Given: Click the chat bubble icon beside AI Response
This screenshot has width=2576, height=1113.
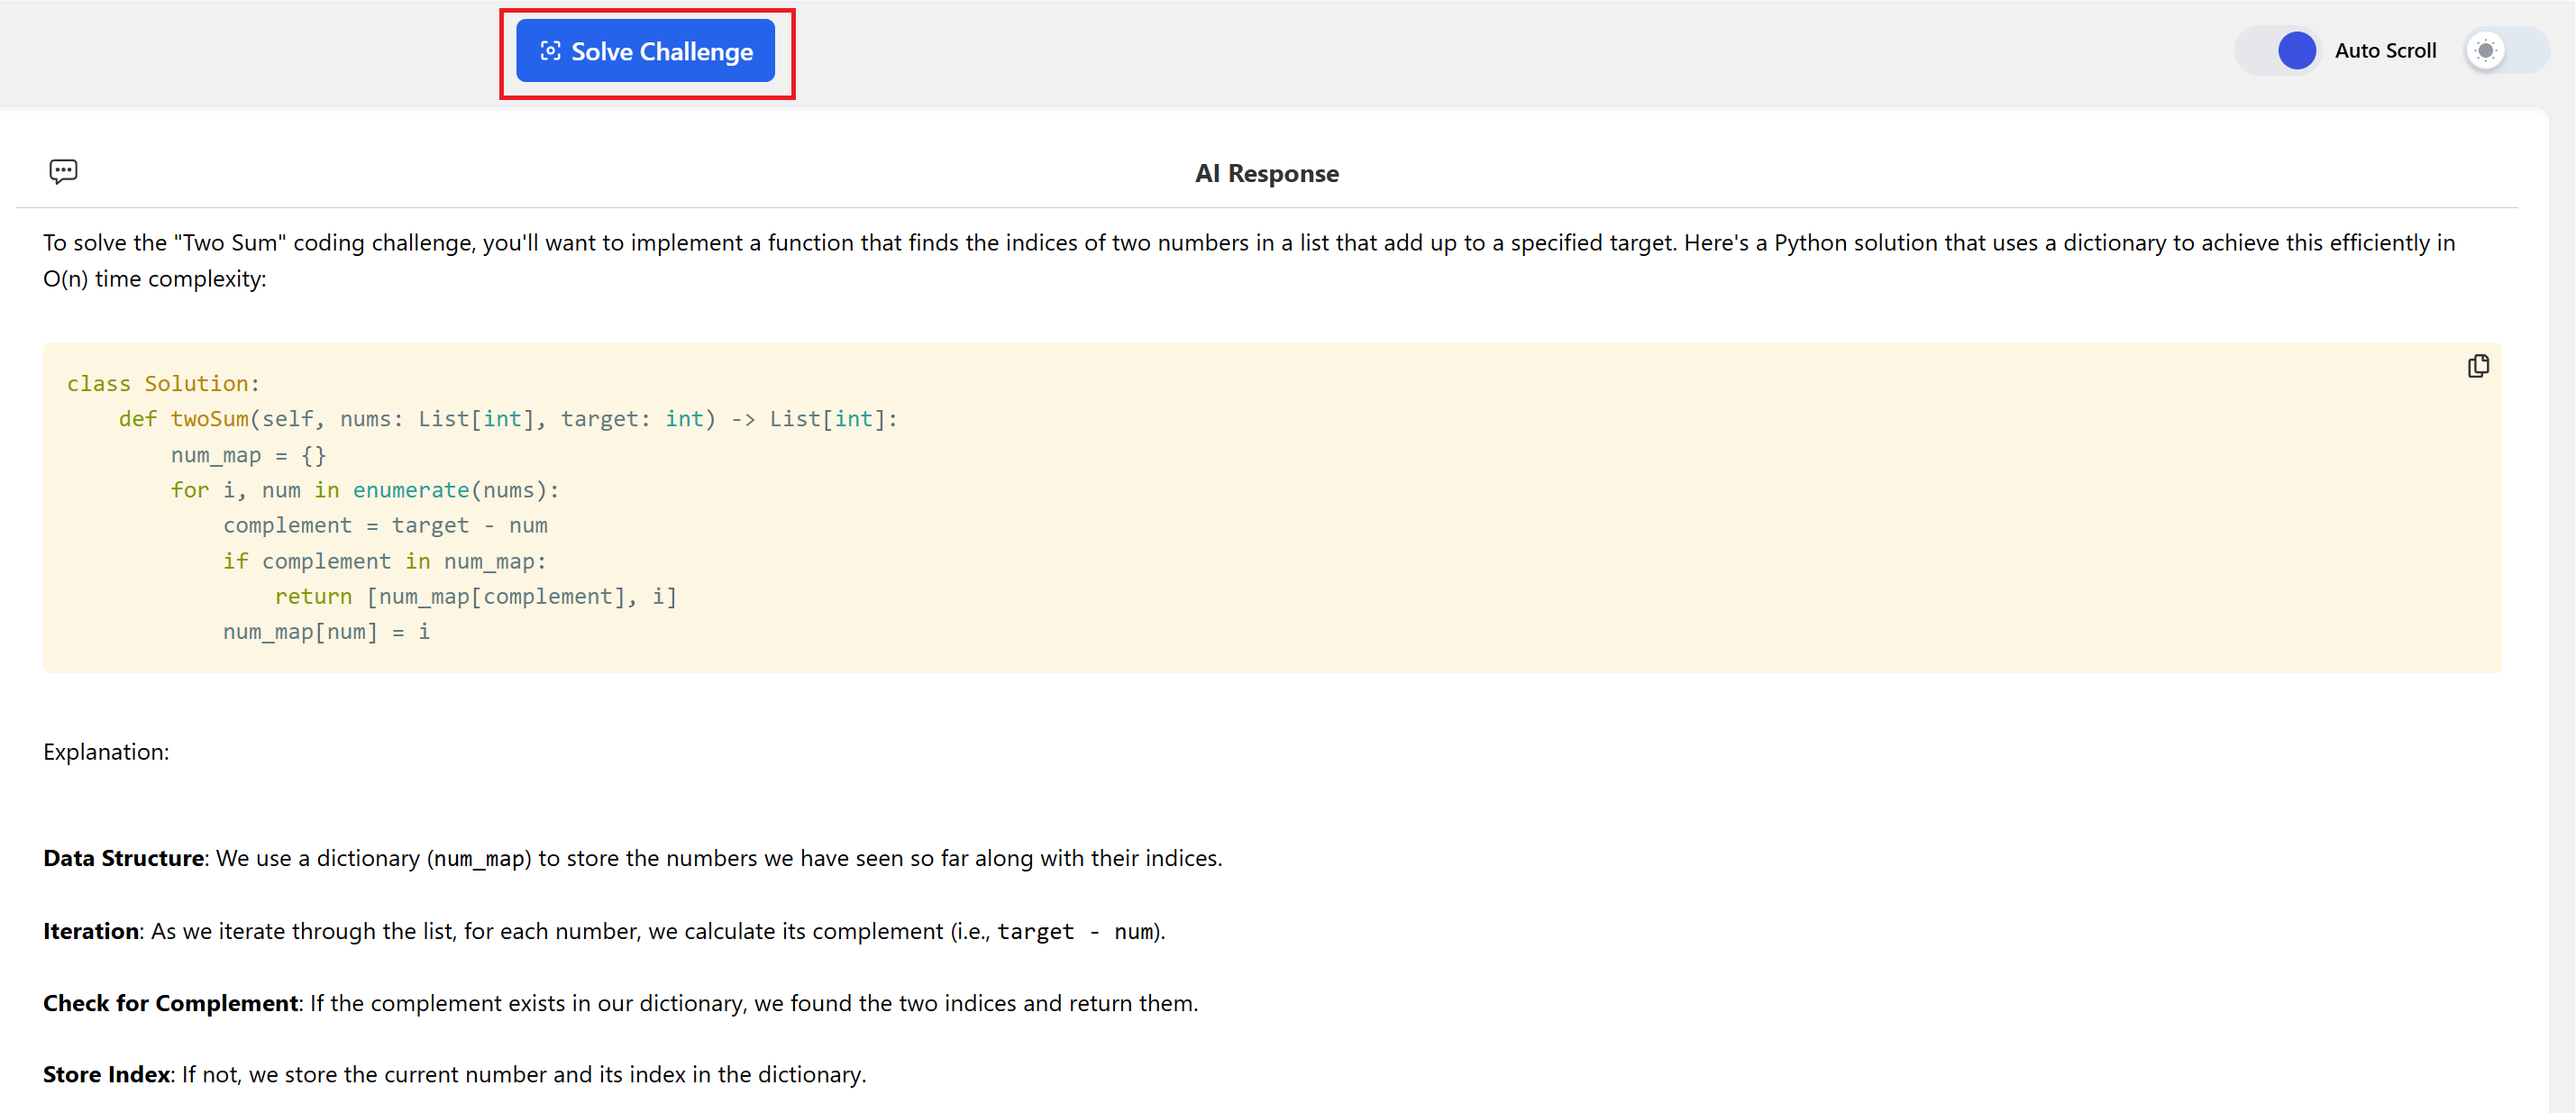Looking at the screenshot, I should point(63,171).
